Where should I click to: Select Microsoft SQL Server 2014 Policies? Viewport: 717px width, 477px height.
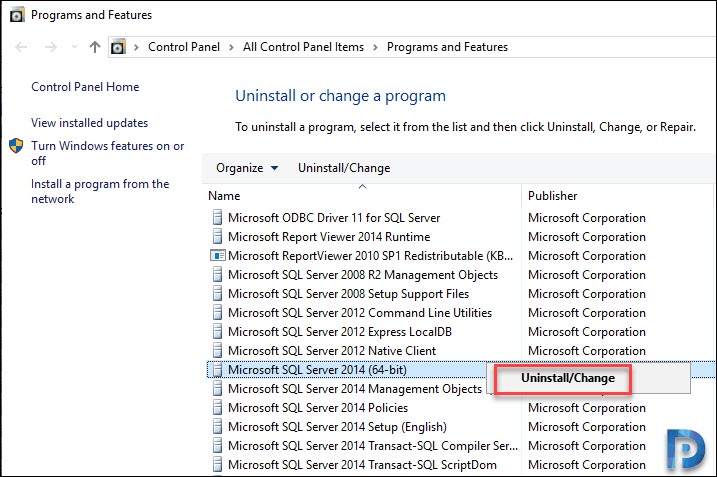click(318, 407)
